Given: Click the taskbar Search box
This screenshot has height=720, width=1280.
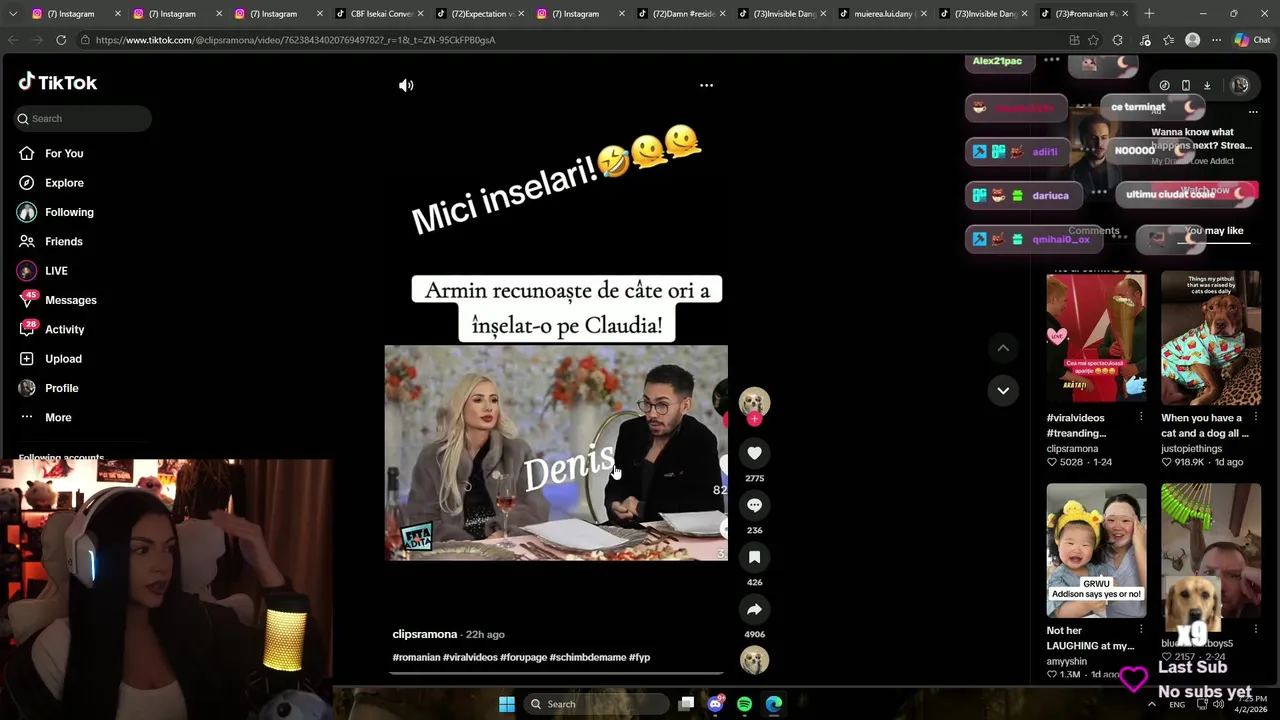Looking at the screenshot, I should click(596, 704).
